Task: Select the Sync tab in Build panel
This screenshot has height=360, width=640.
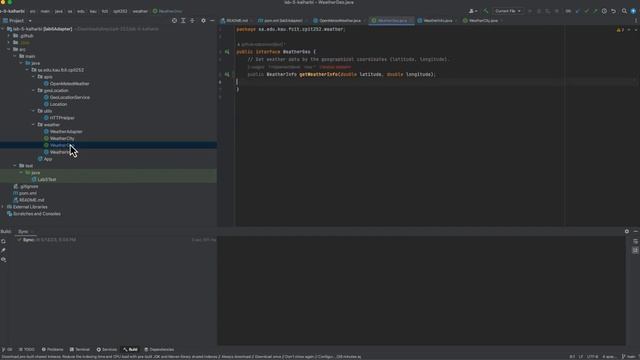Action: (x=24, y=232)
